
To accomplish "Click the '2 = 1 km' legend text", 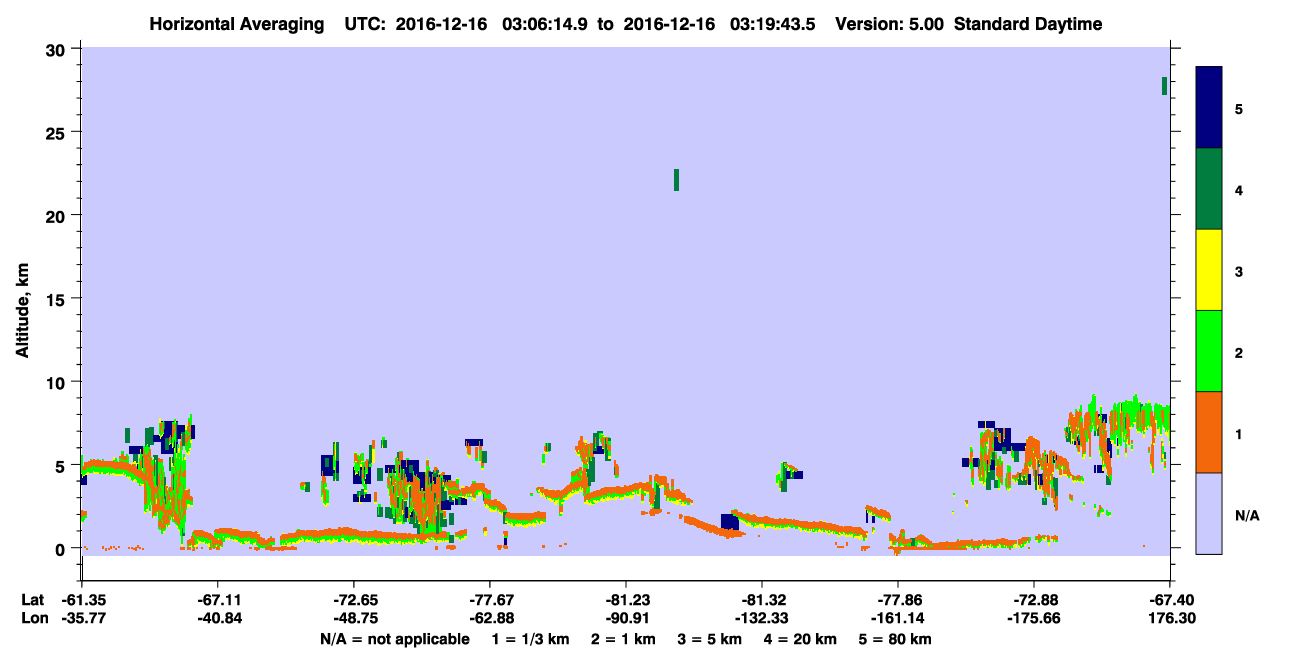I will point(623,639).
